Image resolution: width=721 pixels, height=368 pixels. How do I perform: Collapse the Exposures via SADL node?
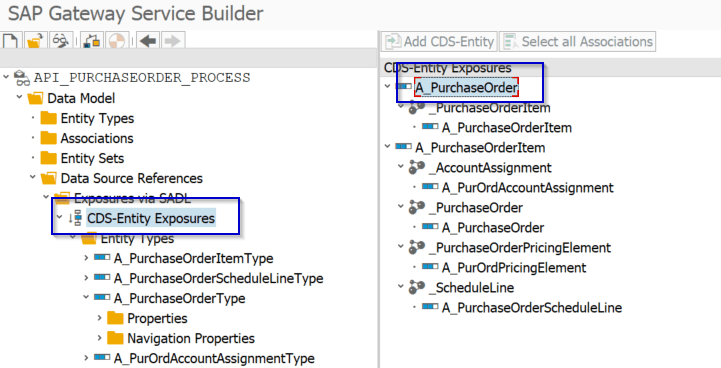point(46,197)
